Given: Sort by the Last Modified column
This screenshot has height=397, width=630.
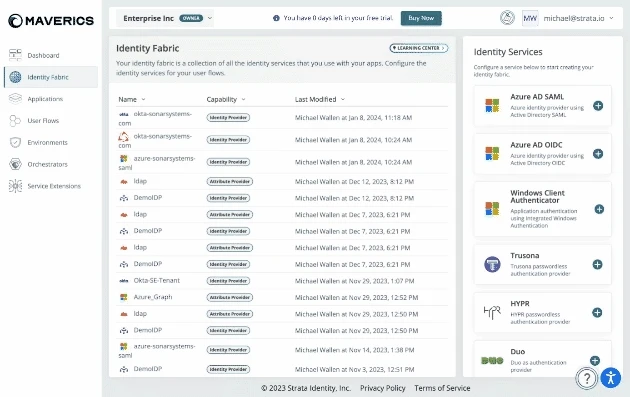Looking at the screenshot, I should tap(319, 99).
